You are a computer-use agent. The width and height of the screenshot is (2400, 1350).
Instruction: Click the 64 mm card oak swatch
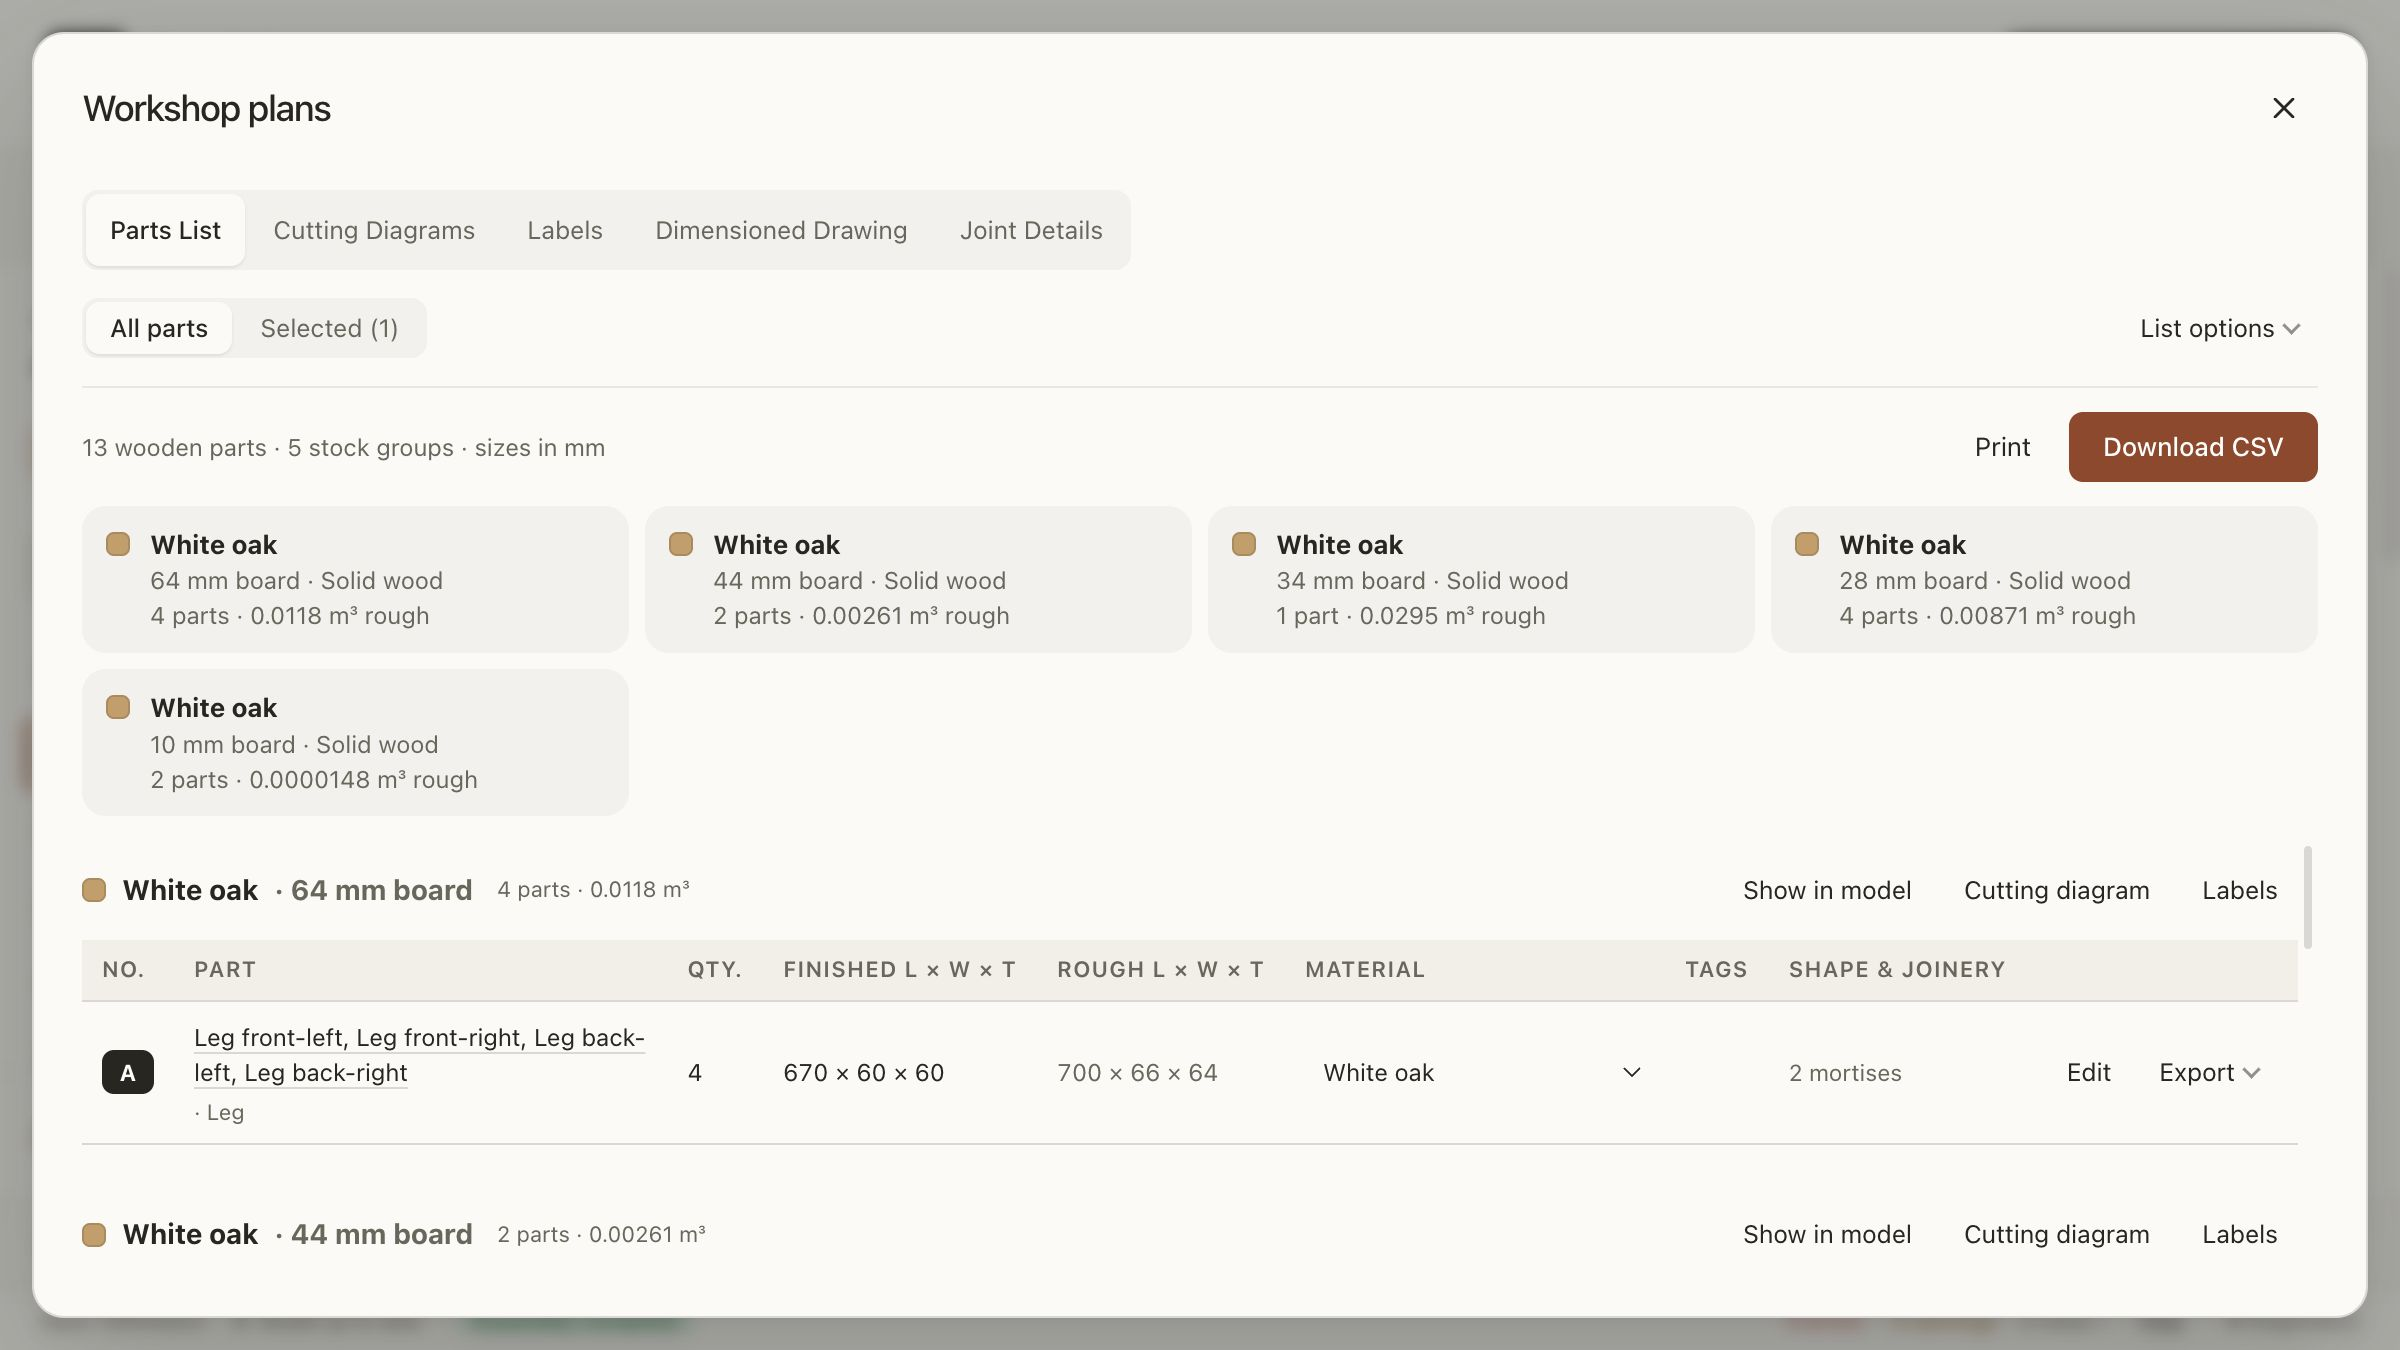pyautogui.click(x=118, y=544)
